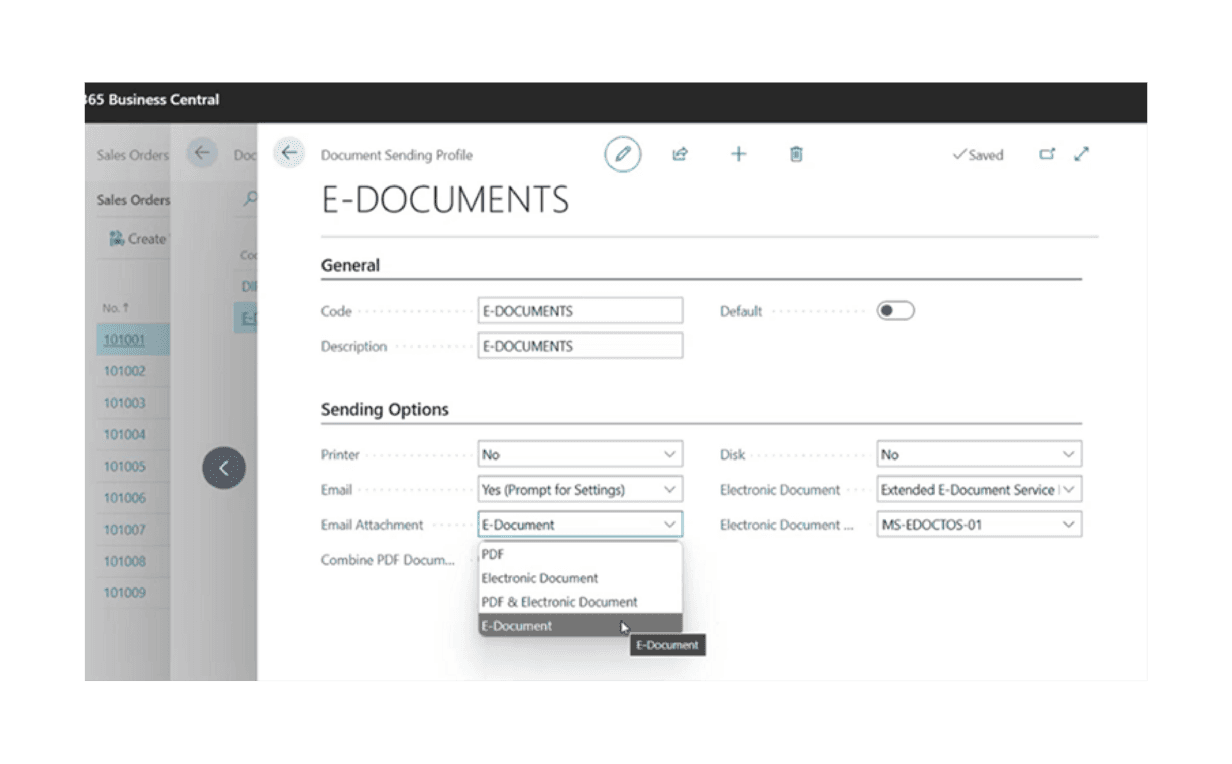Open page in new window icon
1232x764 pixels.
1047,154
